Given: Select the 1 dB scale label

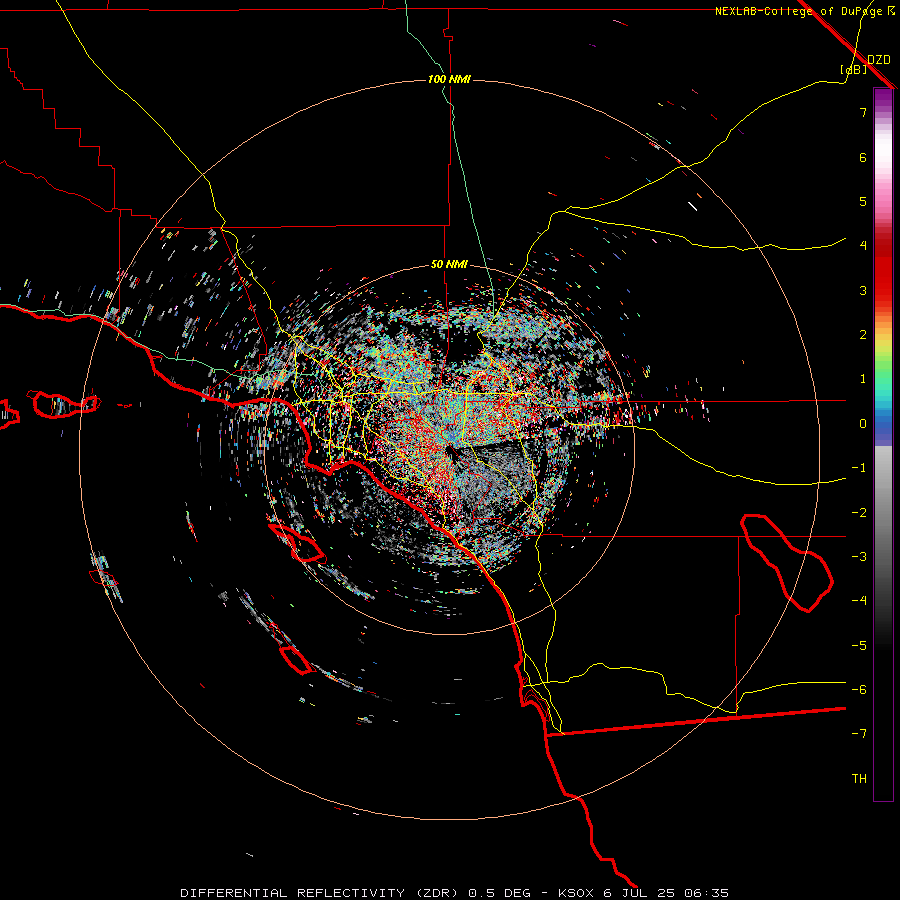Looking at the screenshot, I should click(x=863, y=379).
